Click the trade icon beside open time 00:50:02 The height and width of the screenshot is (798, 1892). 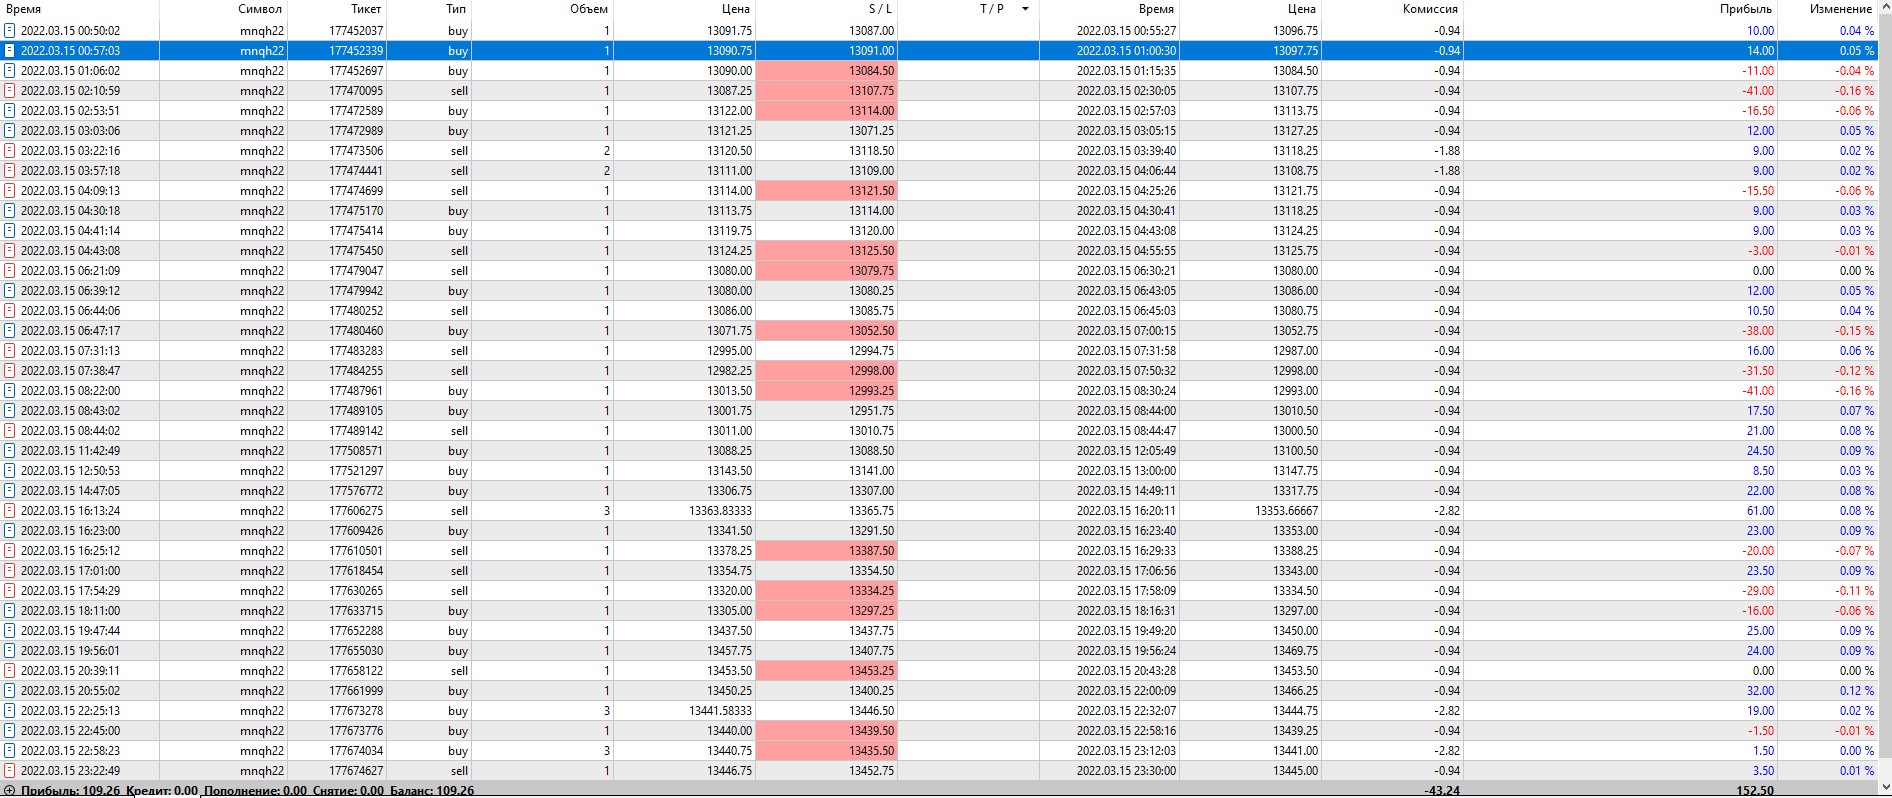click(10, 31)
